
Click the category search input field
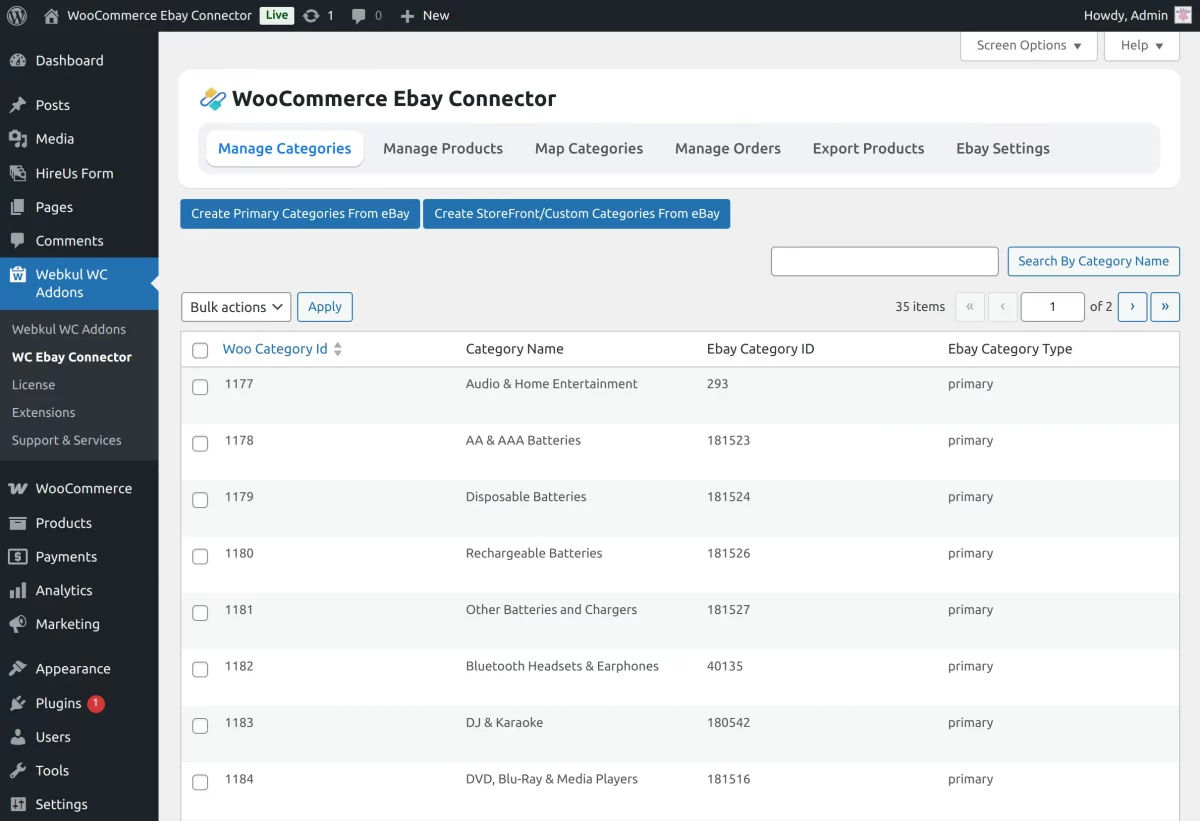coord(885,261)
